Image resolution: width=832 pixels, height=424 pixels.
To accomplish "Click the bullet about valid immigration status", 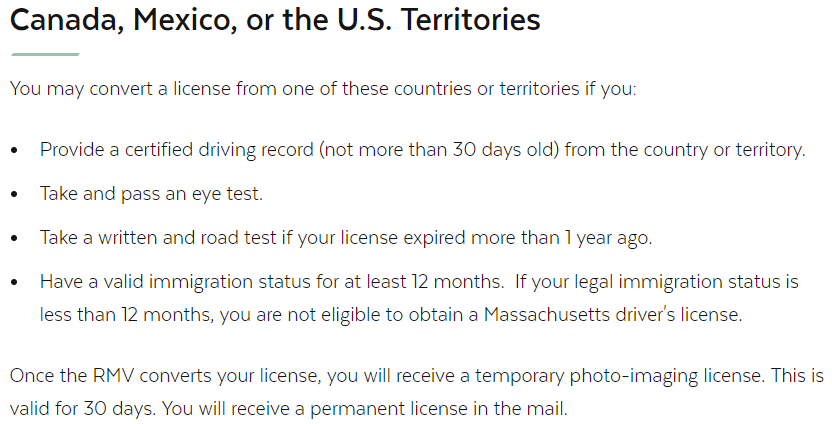I will click(419, 298).
